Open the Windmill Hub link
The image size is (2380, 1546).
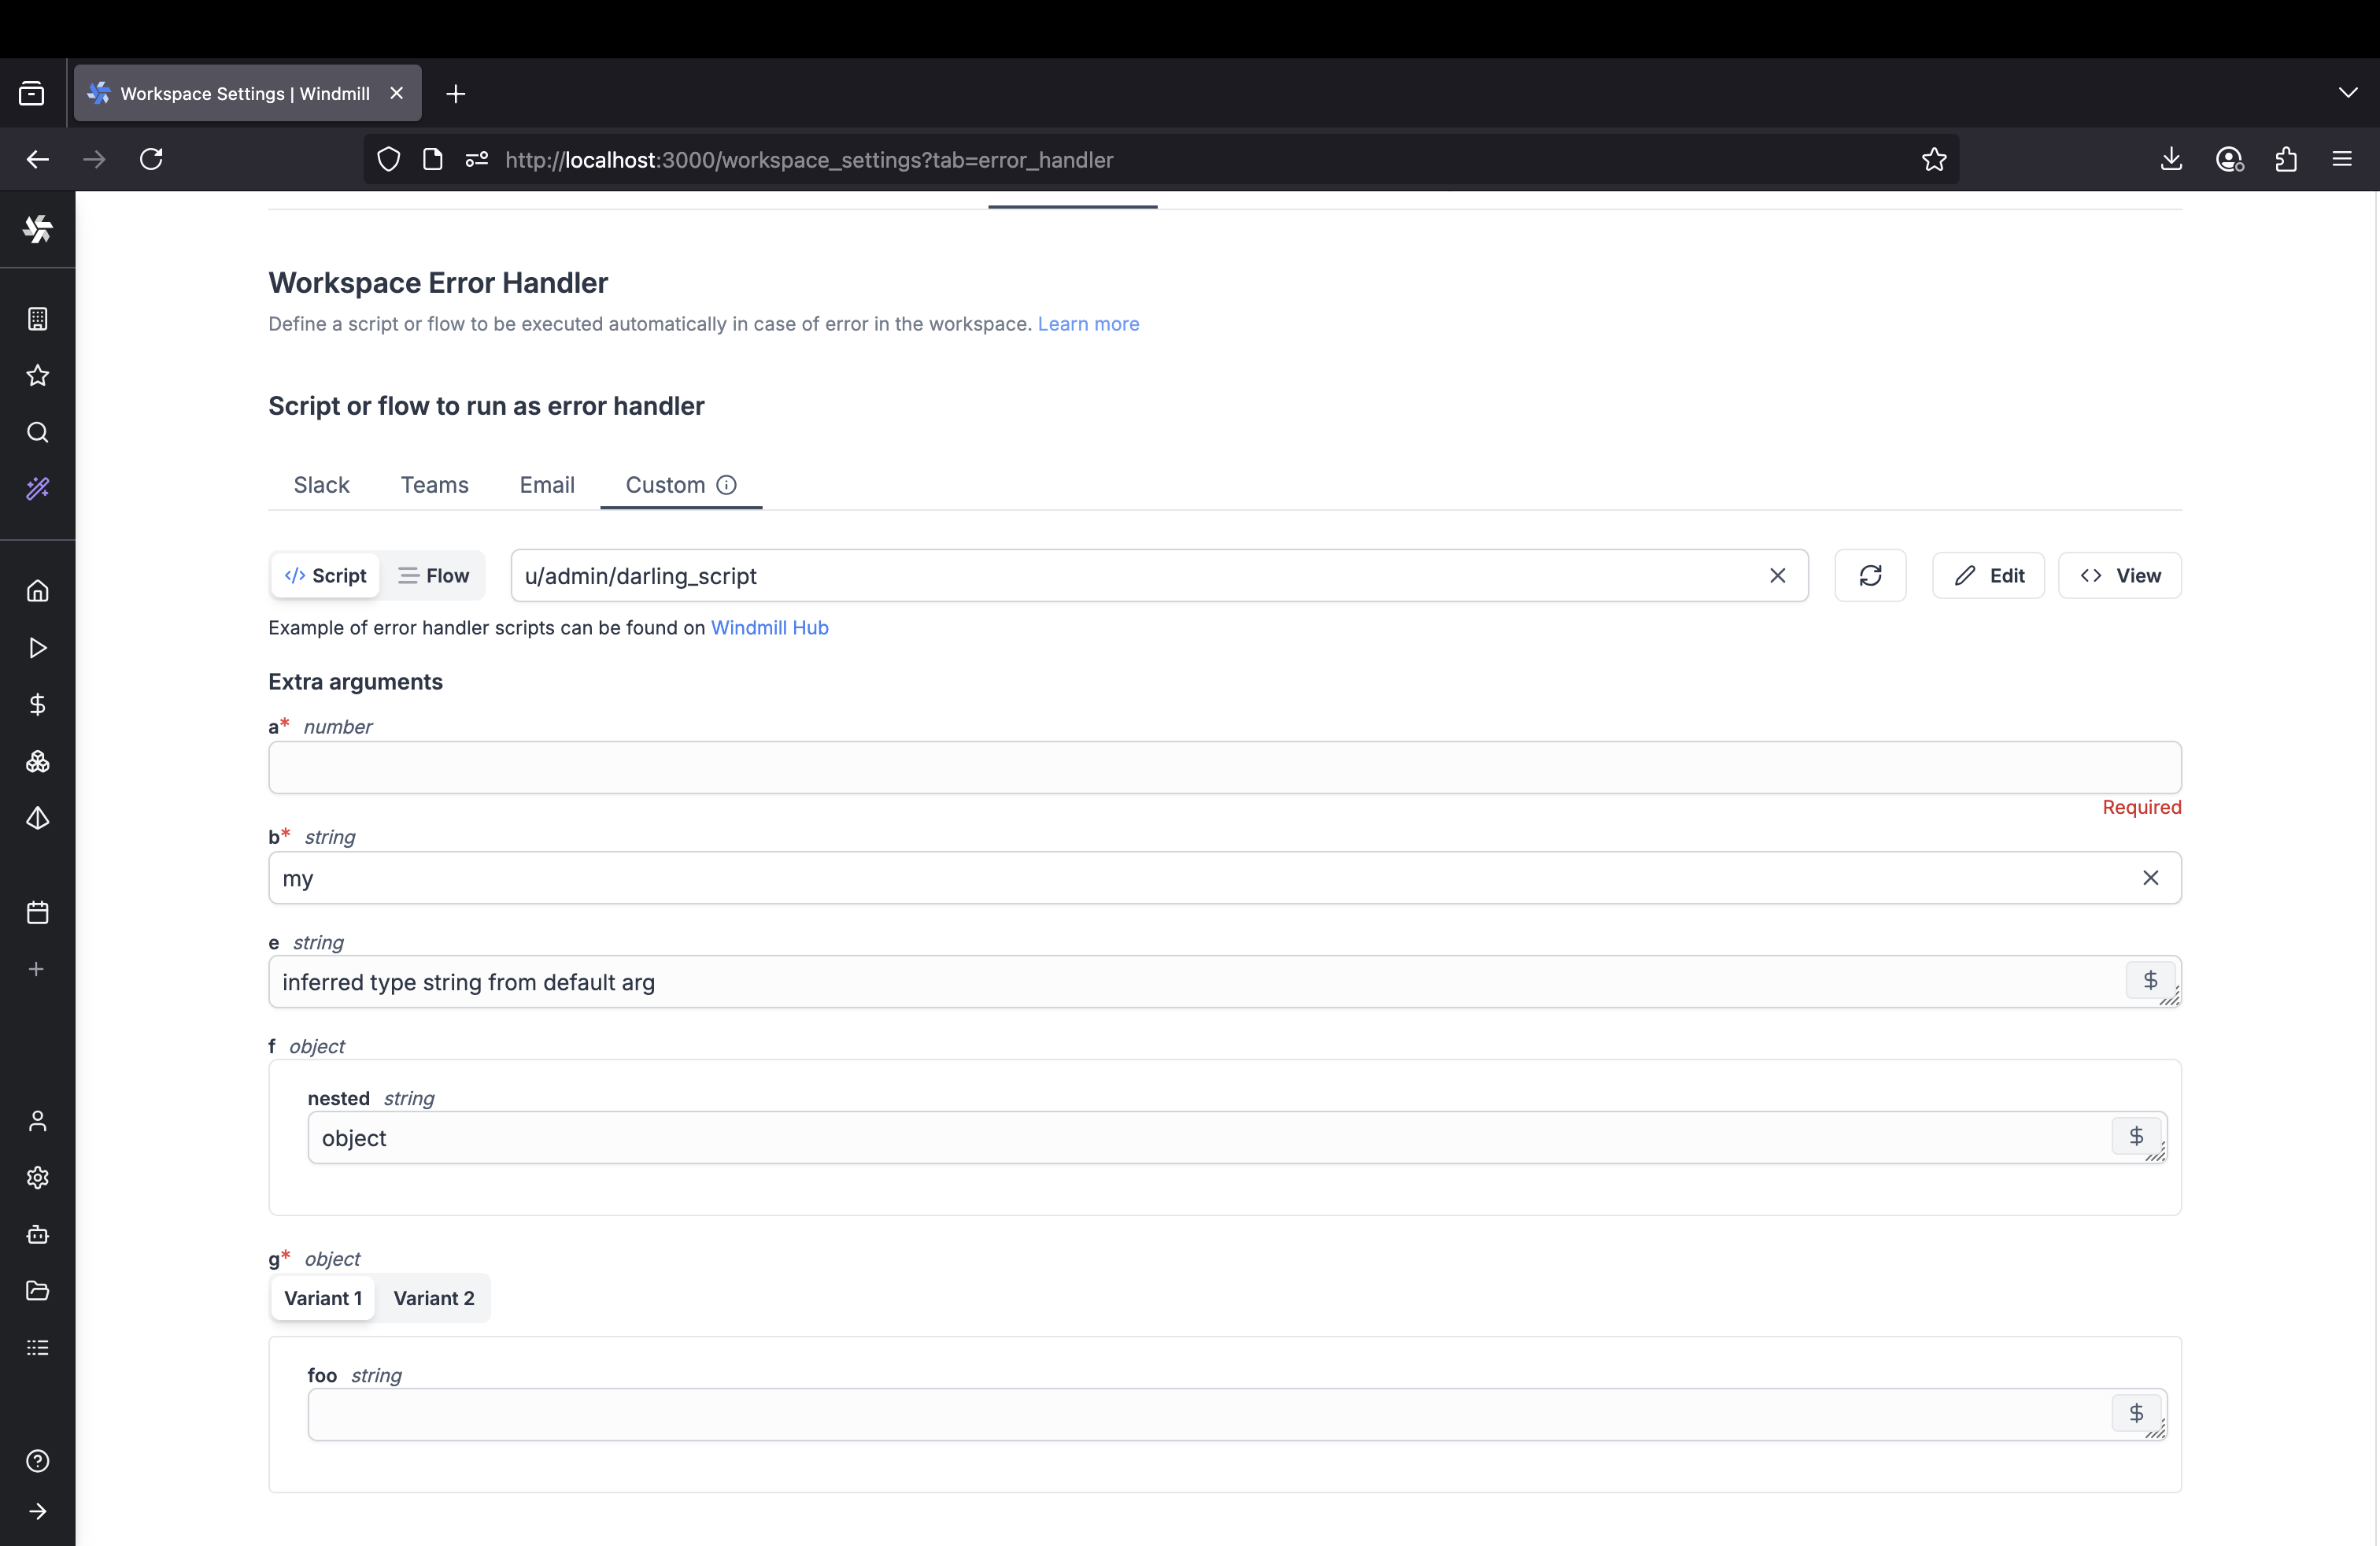click(x=769, y=627)
